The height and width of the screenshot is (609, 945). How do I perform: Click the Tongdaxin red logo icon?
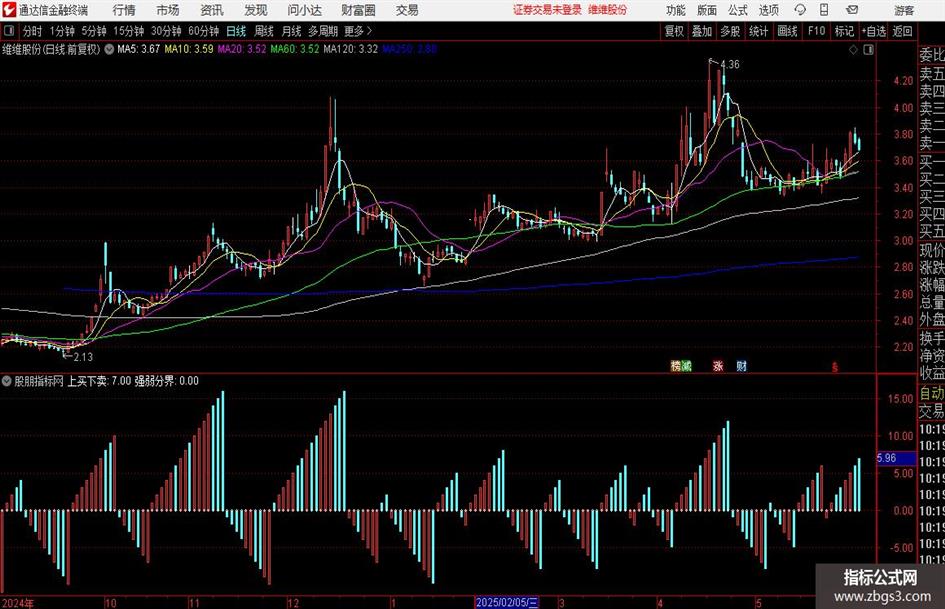[x=9, y=10]
